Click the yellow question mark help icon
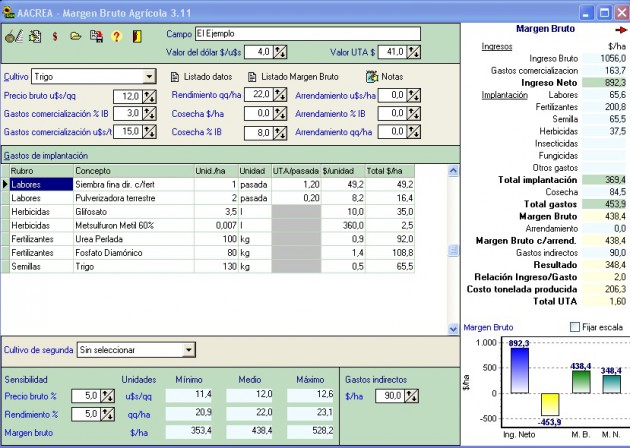Viewport: 630px width, 448px height. point(117,37)
